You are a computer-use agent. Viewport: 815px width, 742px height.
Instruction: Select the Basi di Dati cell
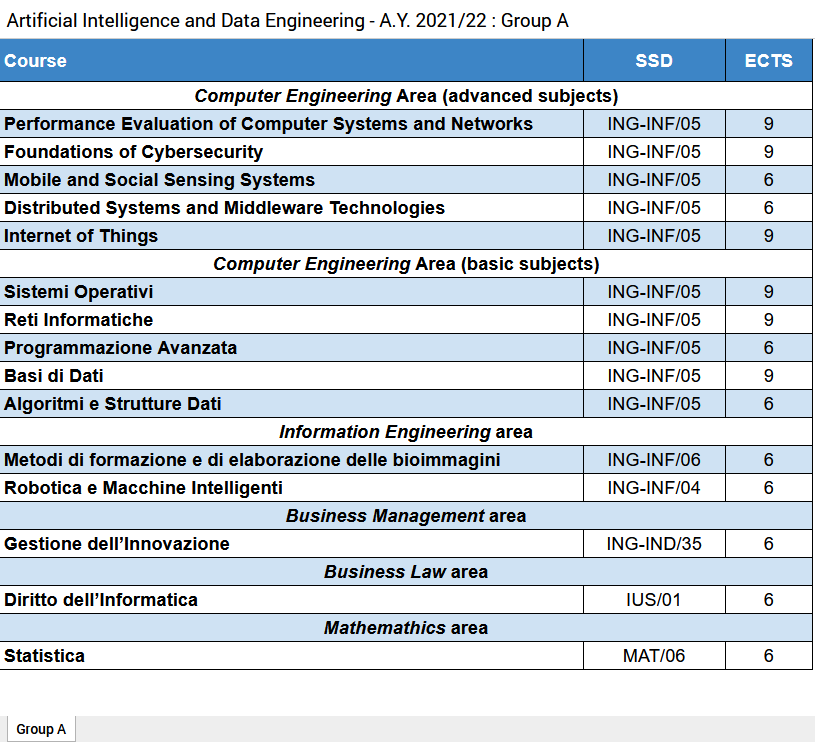point(291,376)
